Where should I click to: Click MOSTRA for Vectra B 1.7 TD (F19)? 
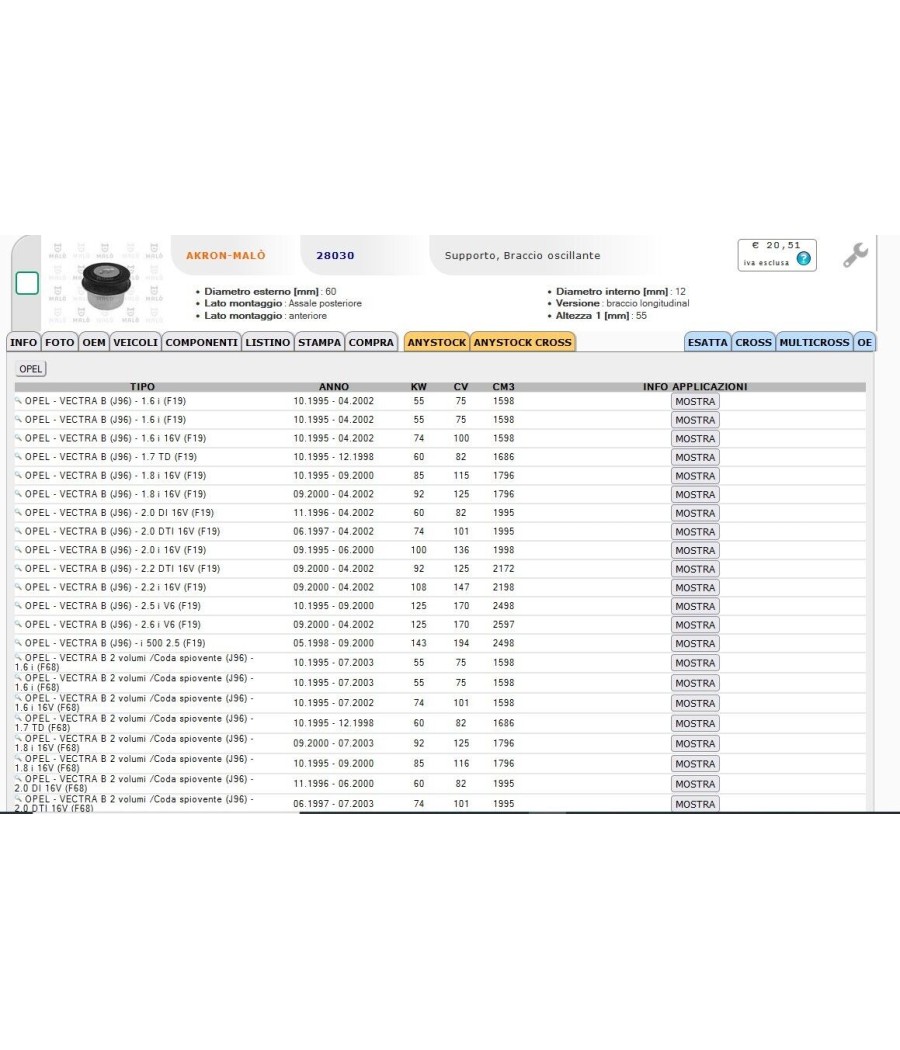coord(695,457)
